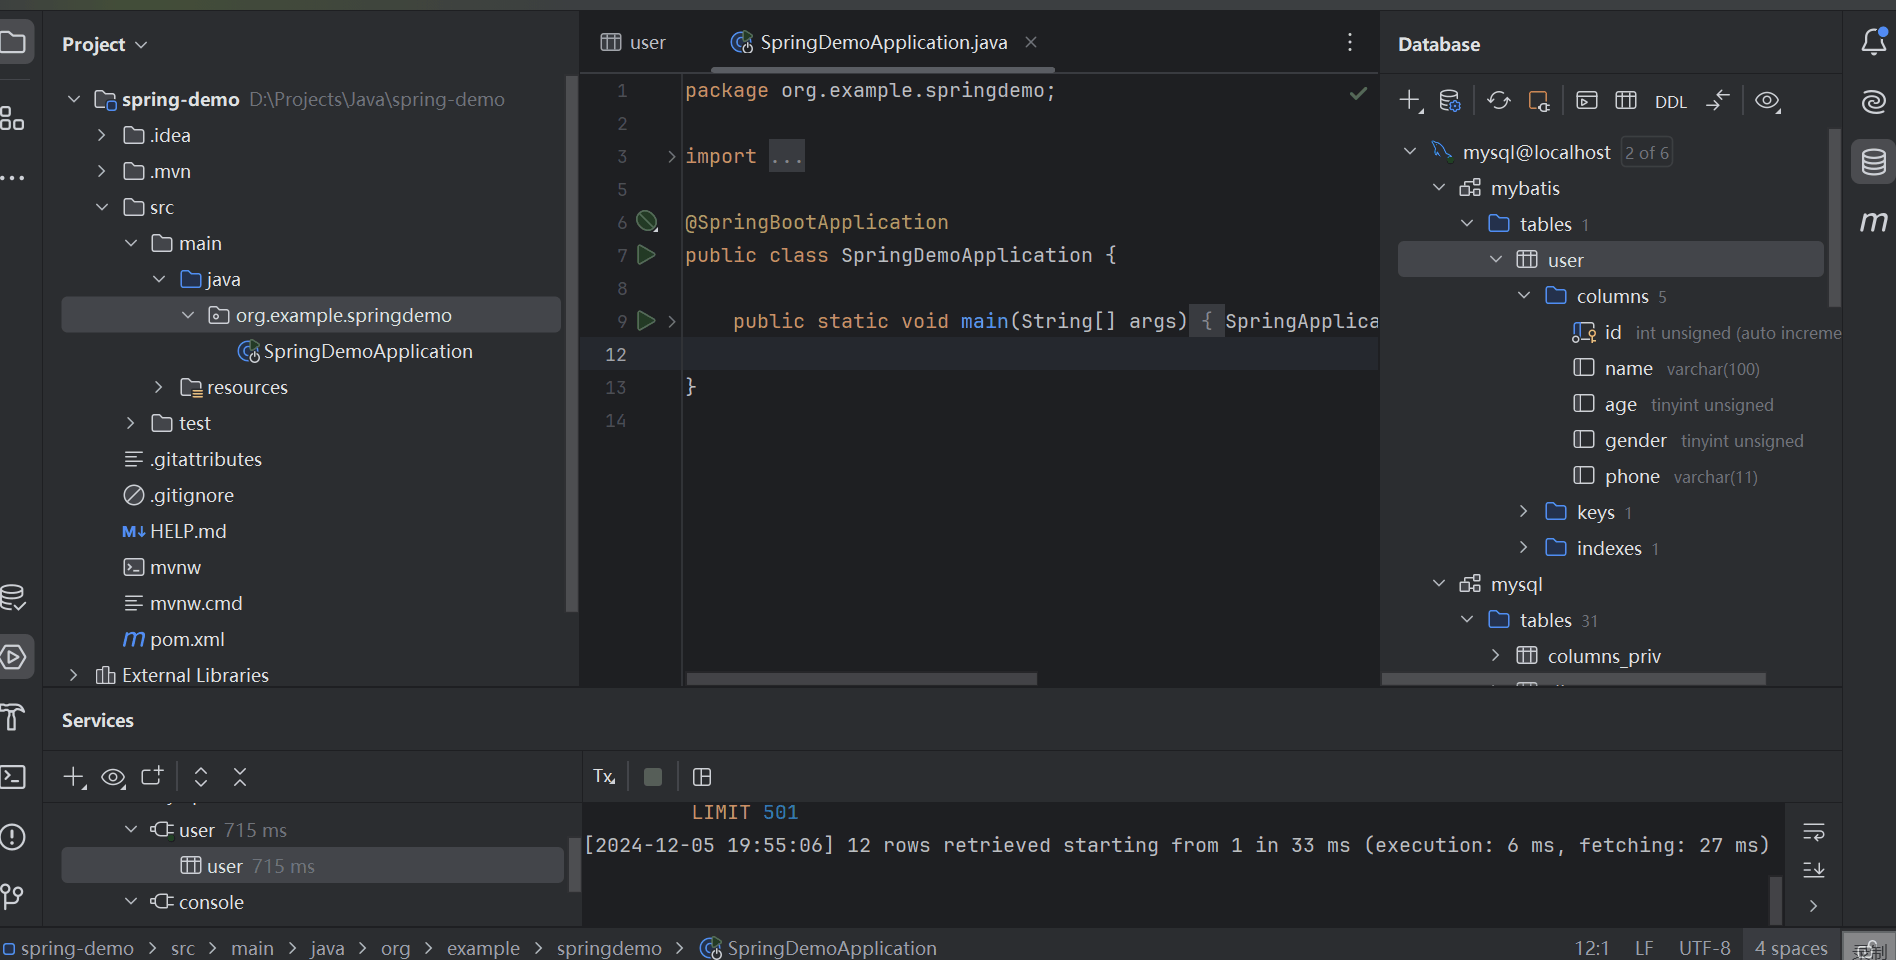Expand External Libraries node
1896x960 pixels.
click(x=74, y=675)
